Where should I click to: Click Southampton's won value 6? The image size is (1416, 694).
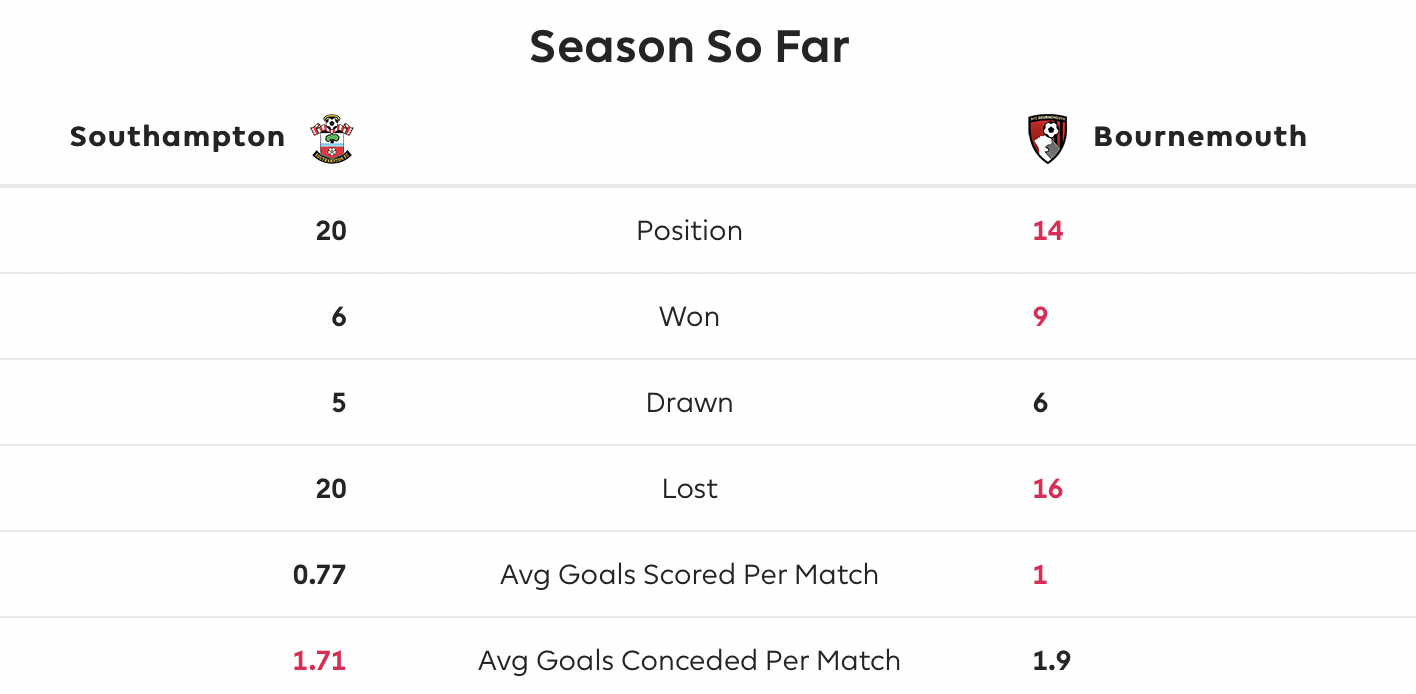[339, 317]
